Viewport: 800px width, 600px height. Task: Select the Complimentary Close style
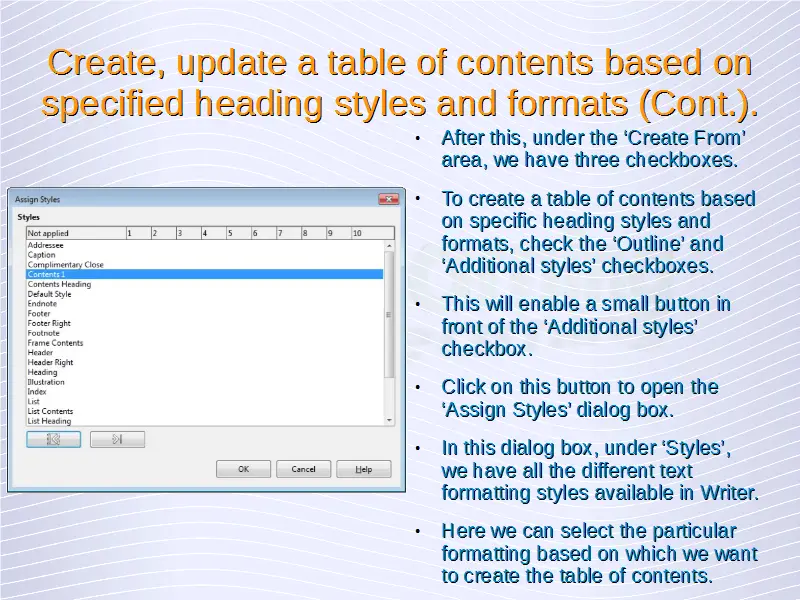pyautogui.click(x=65, y=265)
